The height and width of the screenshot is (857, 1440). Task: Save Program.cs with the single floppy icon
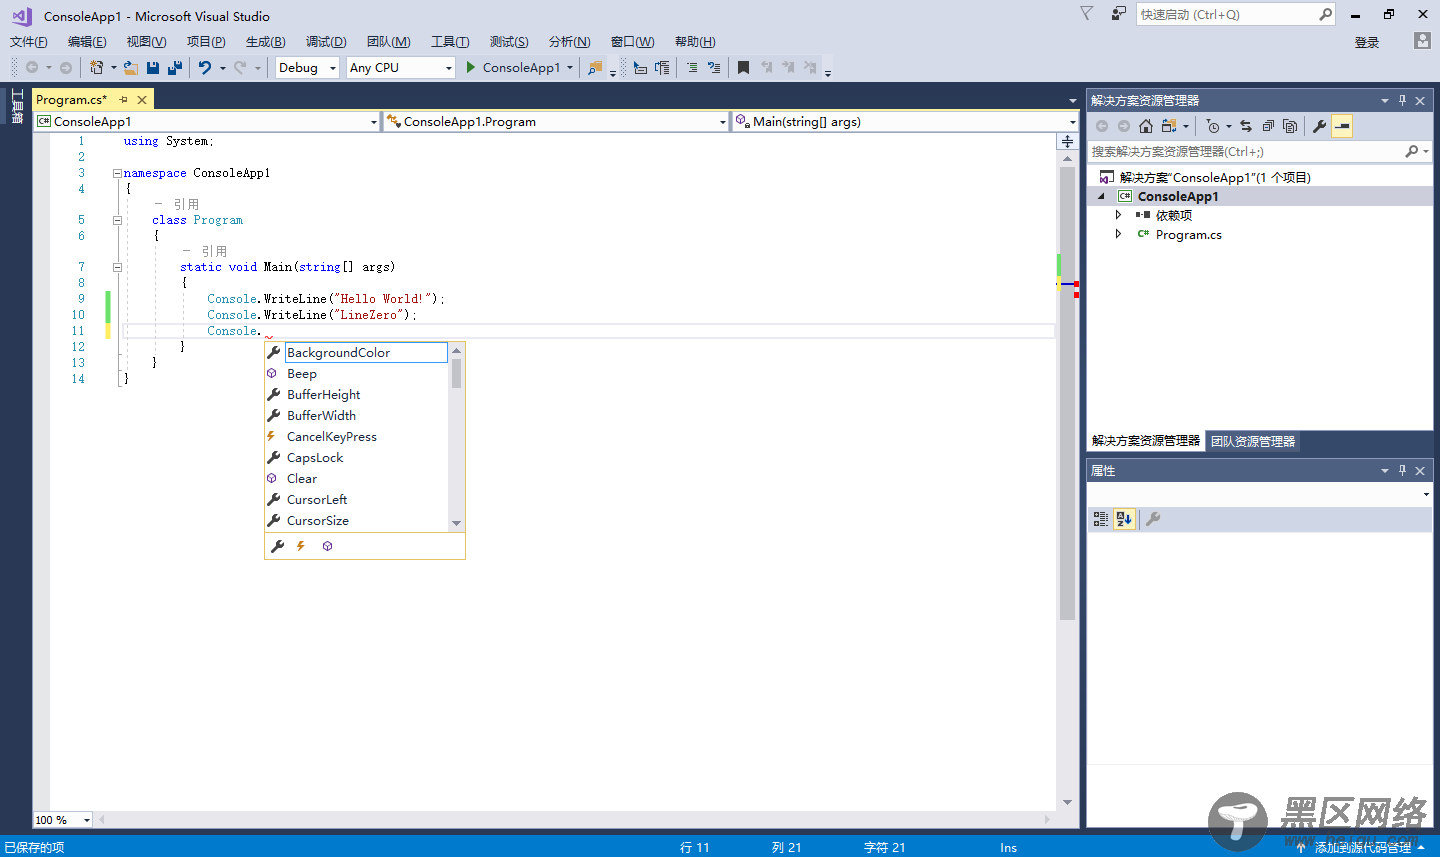(153, 68)
